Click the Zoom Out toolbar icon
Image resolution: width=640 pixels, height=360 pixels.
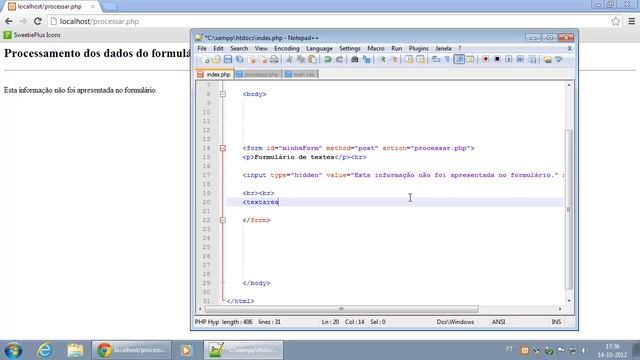394,60
